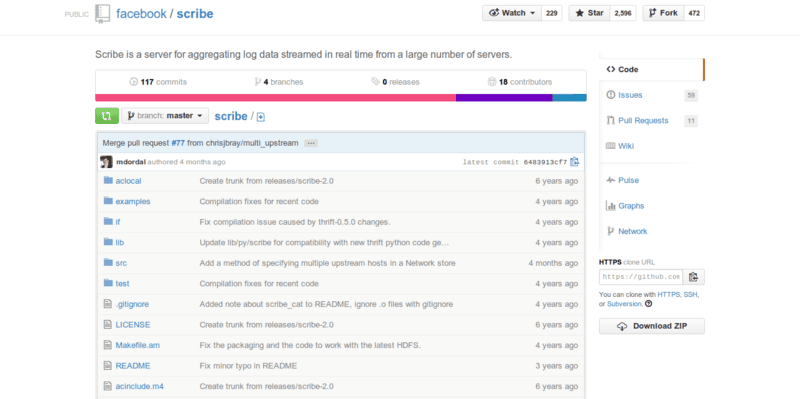Click the 2,596 stargazers count
Screen dimensions: 800x399
coord(622,13)
